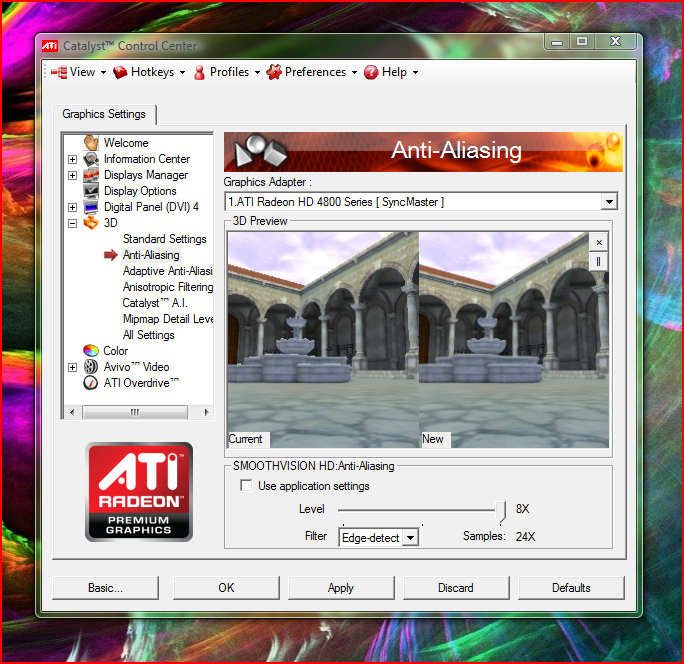Minimize the Catalyst Control Center window
684x664 pixels.
pos(557,42)
